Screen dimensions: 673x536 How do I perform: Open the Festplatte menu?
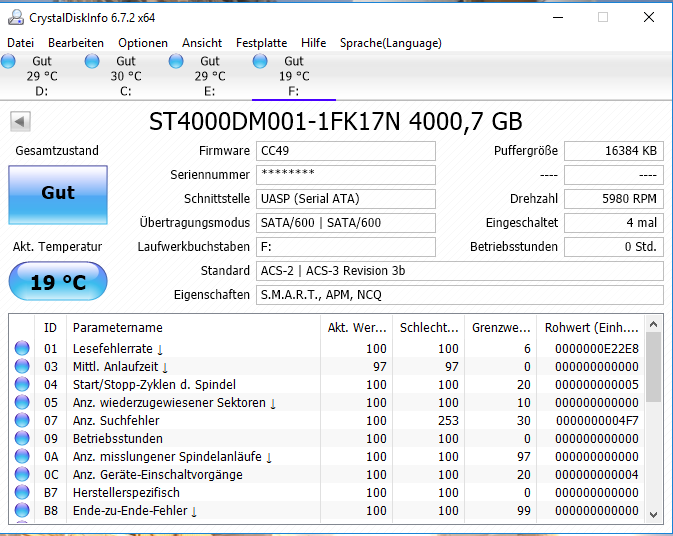[x=261, y=43]
